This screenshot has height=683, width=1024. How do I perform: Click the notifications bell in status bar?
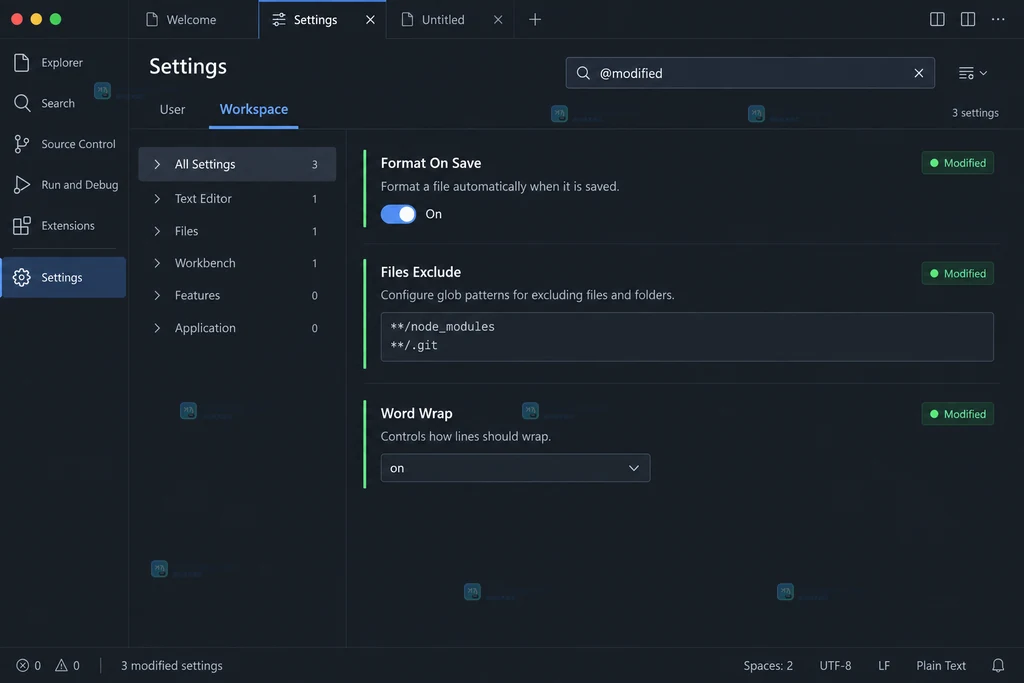pos(997,665)
